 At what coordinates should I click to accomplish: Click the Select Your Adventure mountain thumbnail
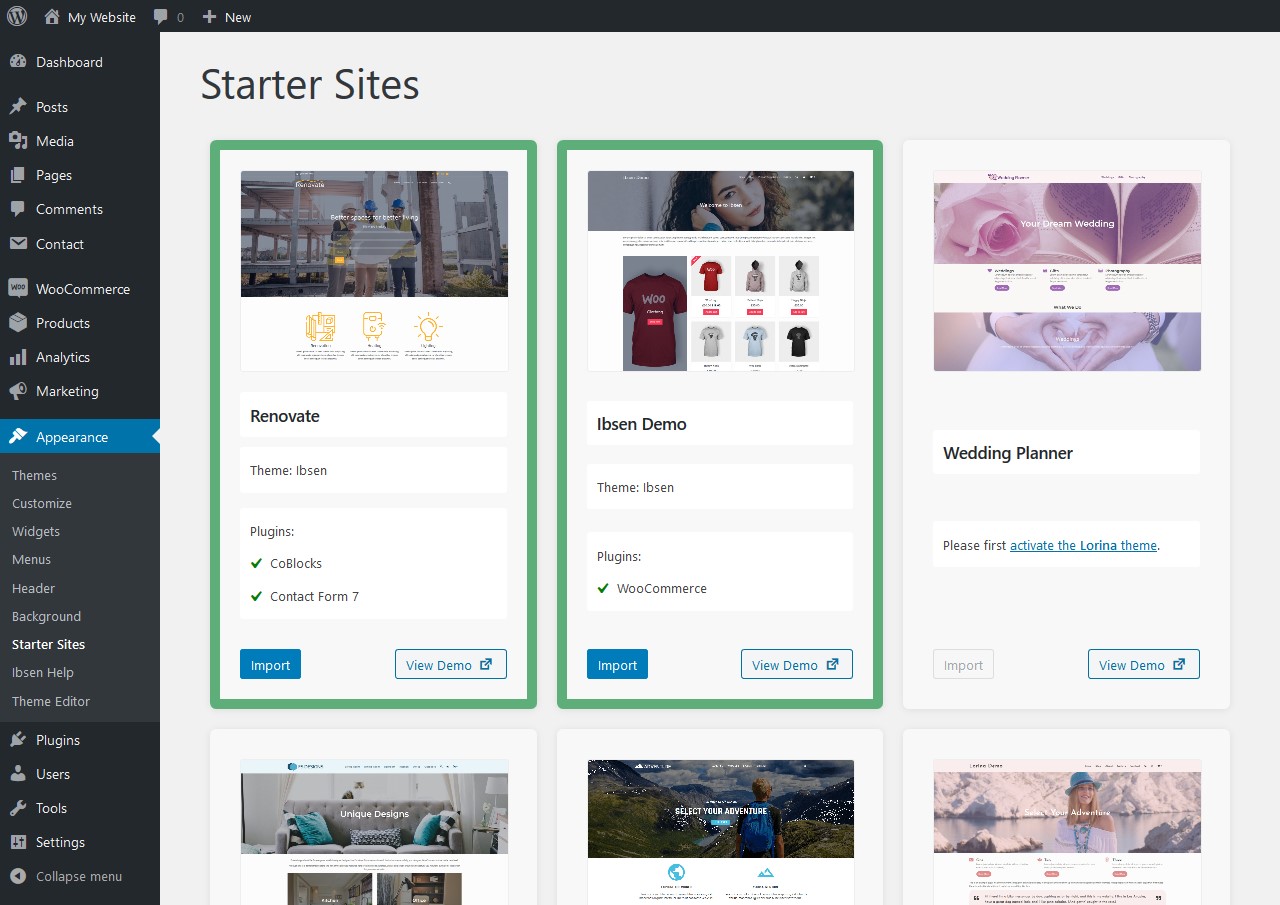tap(721, 832)
